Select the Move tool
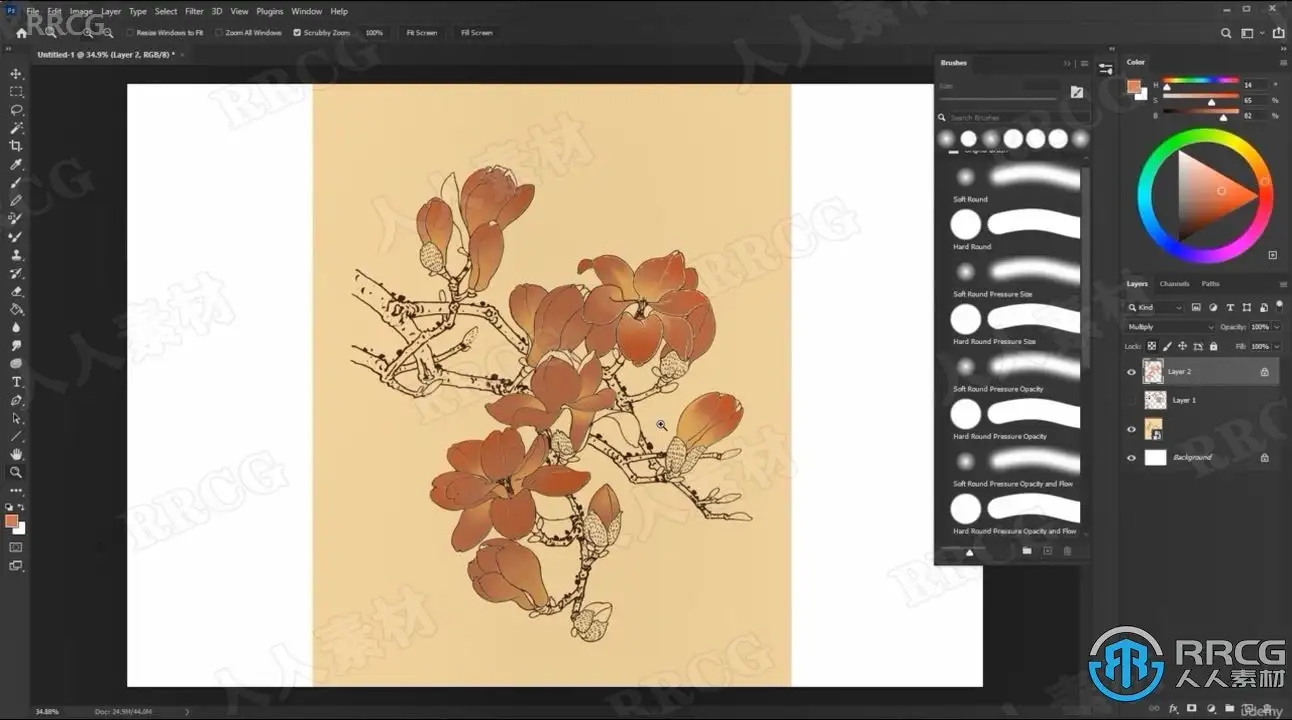This screenshot has width=1292, height=720. click(x=16, y=74)
